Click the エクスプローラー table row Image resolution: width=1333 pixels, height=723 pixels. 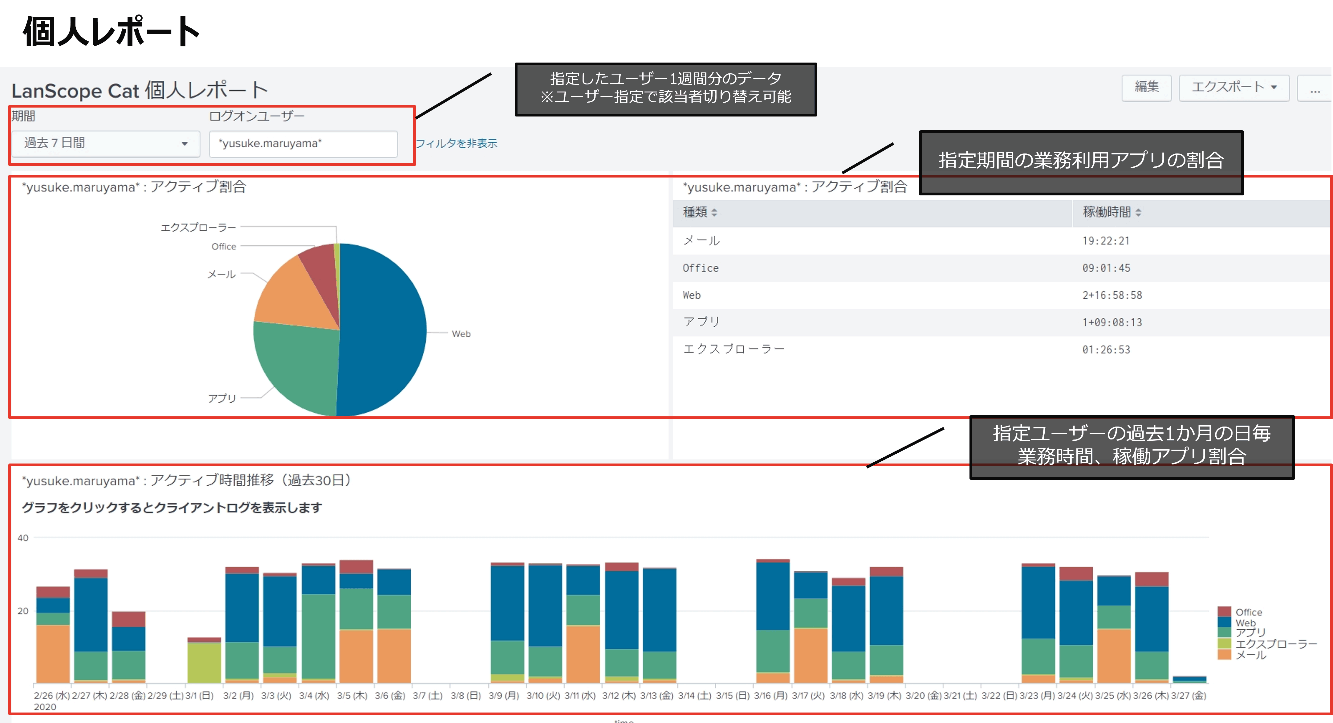[x=1001, y=350]
